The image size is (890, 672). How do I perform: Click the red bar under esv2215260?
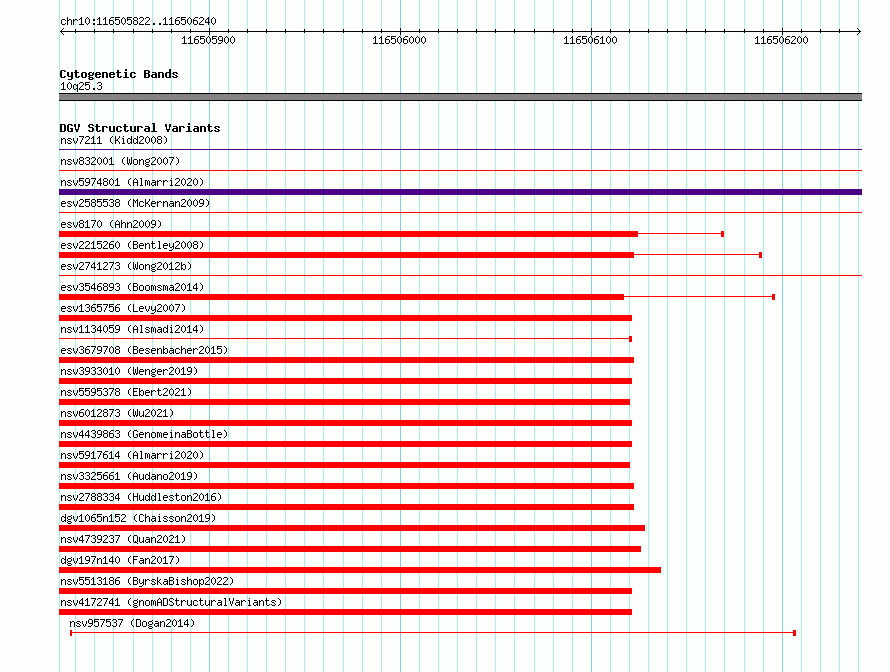tap(346, 255)
